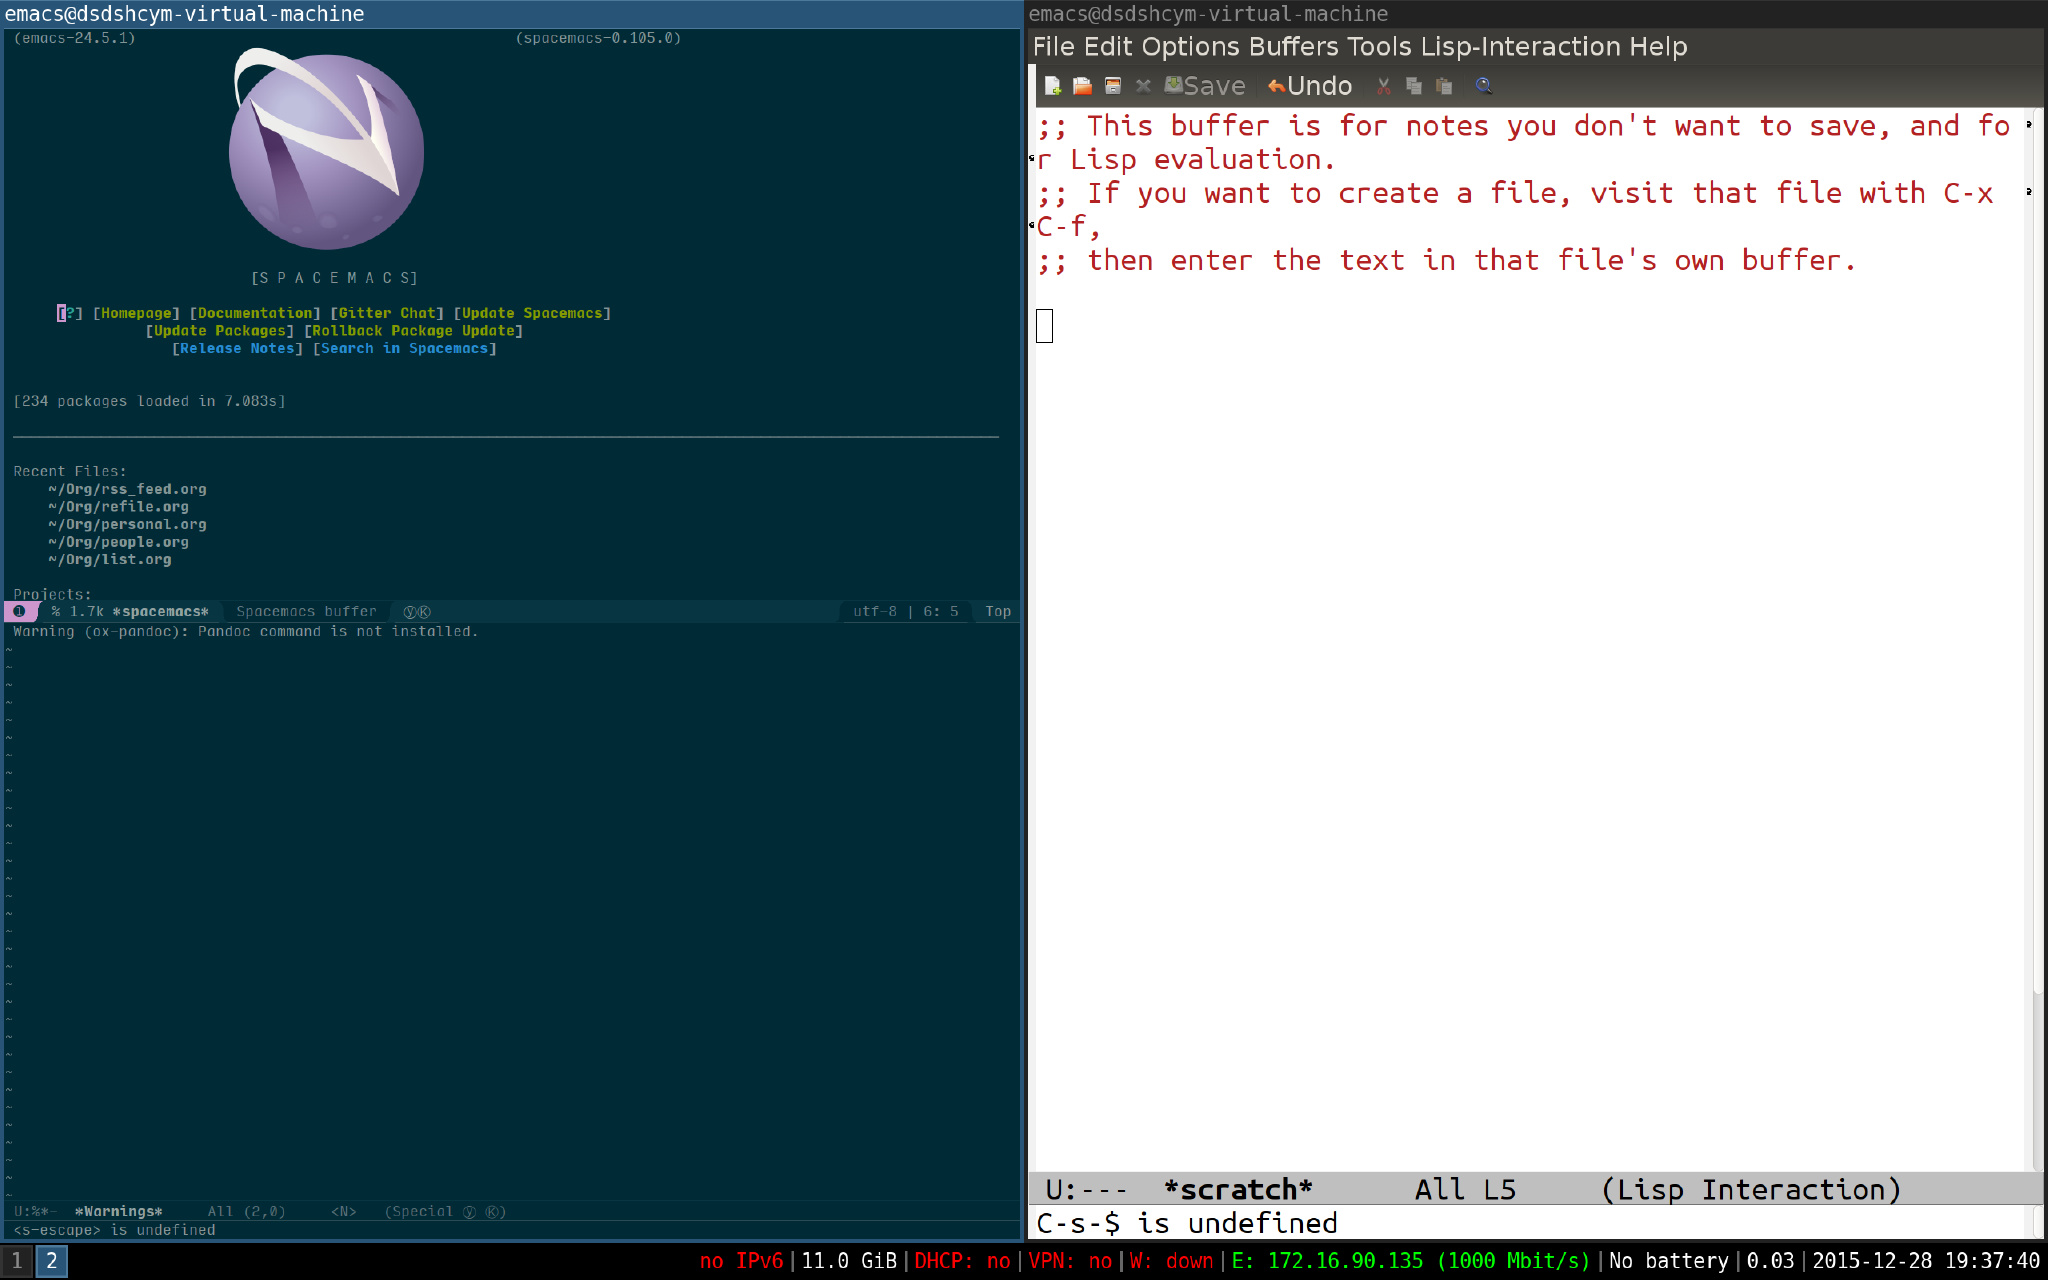Click the 11.0 GiB disk status
Image resolution: width=2048 pixels, height=1280 pixels.
point(848,1261)
